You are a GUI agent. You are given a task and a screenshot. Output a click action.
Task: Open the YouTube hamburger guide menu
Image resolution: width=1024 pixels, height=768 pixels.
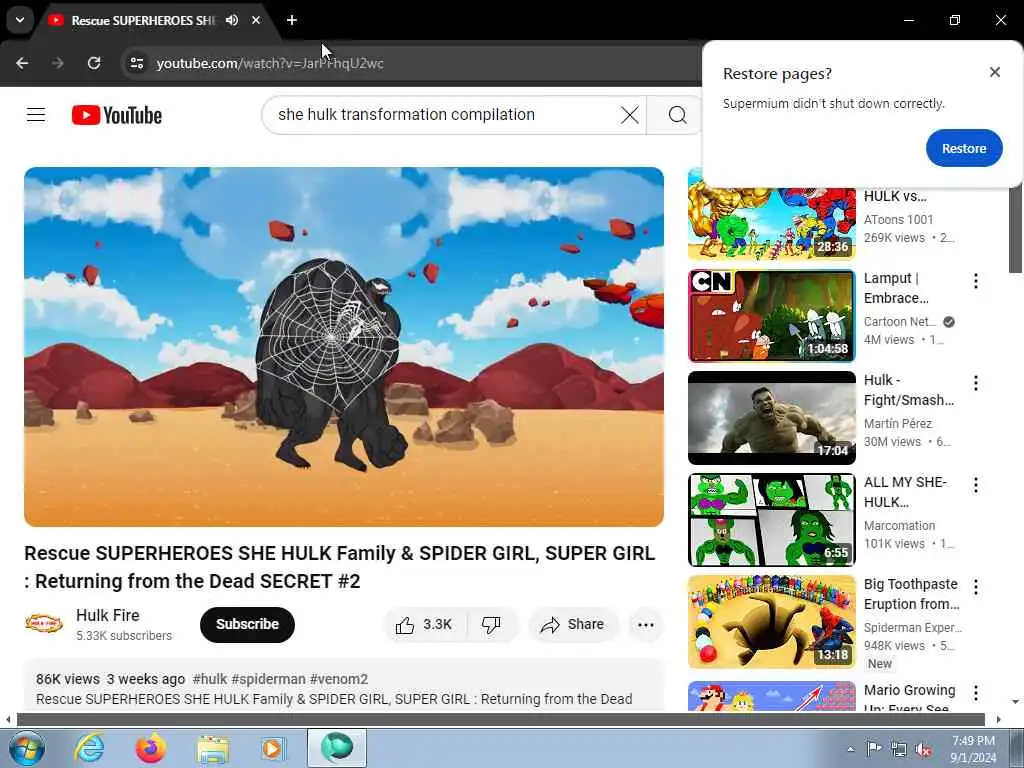tap(36, 115)
